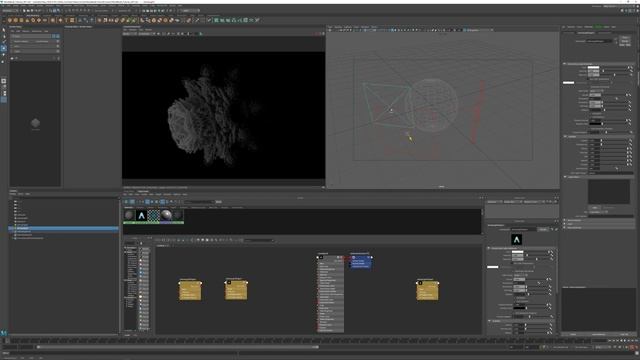Click the sphere wireframe in the viewport

tap(433, 105)
